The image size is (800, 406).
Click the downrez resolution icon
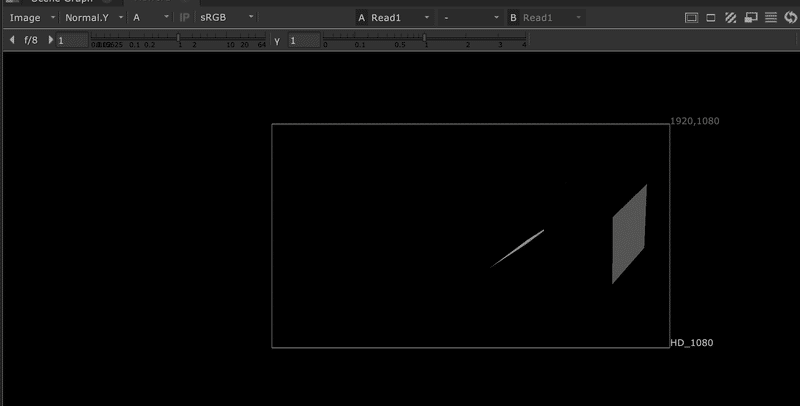(x=751, y=18)
